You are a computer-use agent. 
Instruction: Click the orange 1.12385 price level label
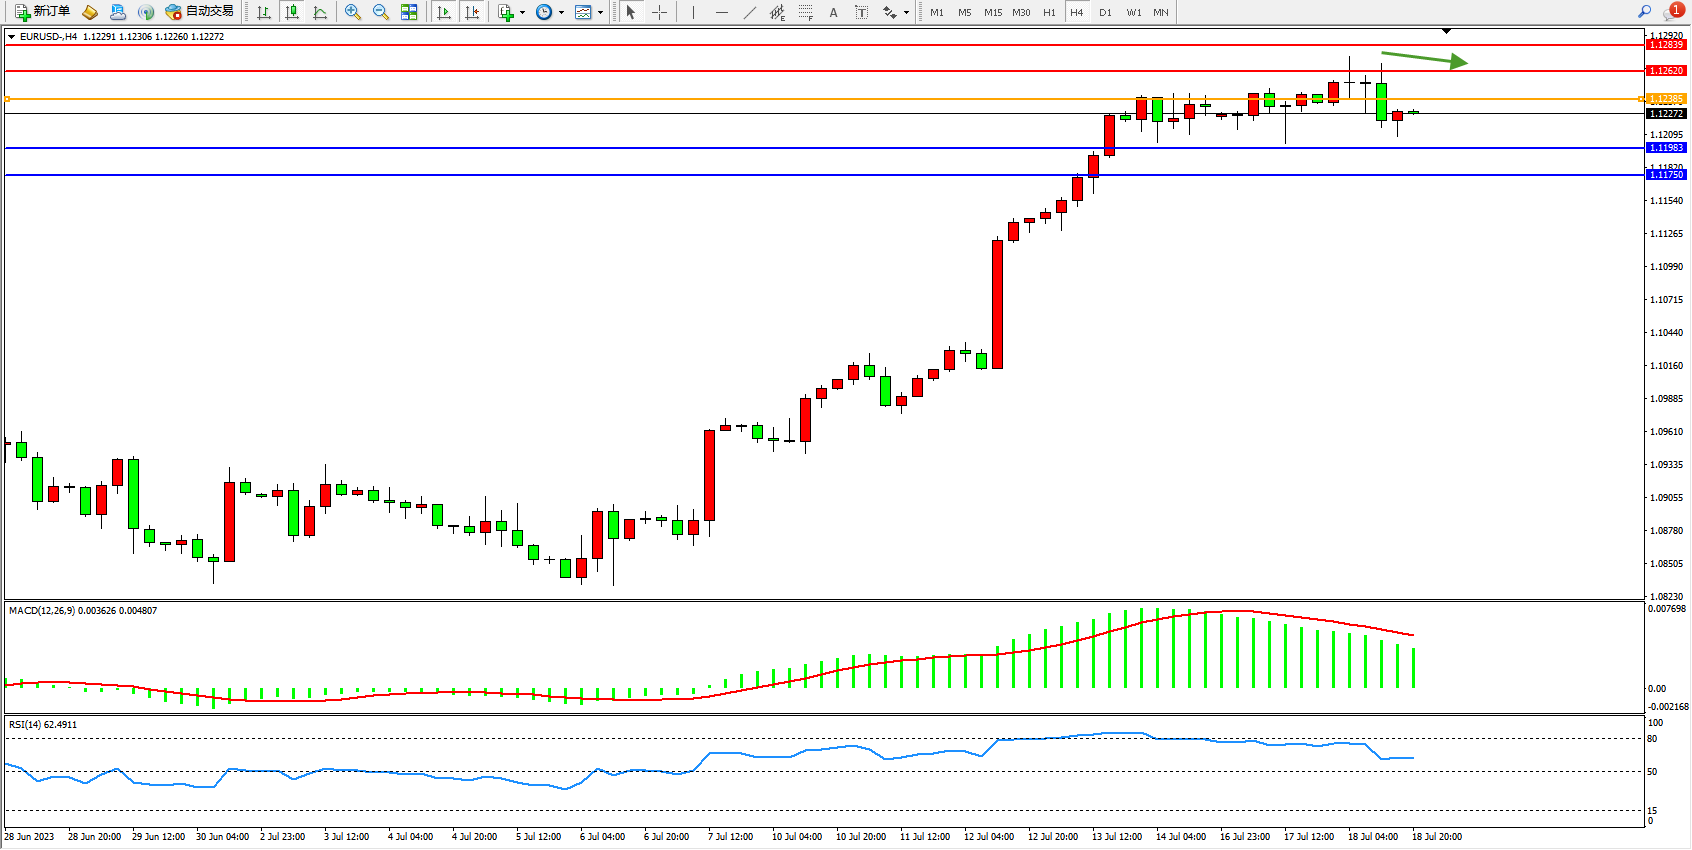pos(1666,99)
